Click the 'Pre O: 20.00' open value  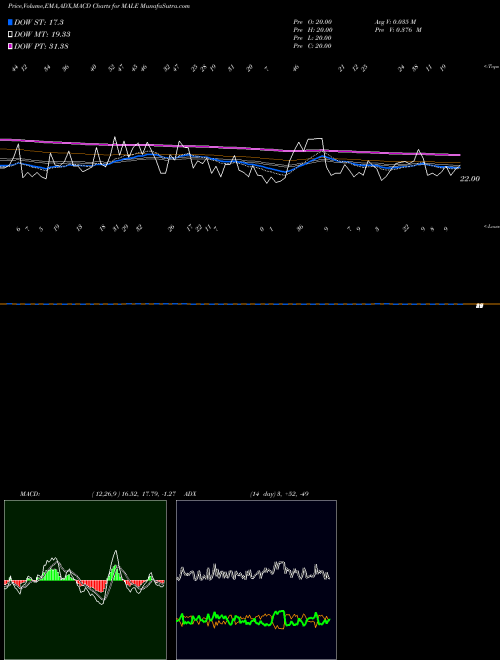pos(313,22)
